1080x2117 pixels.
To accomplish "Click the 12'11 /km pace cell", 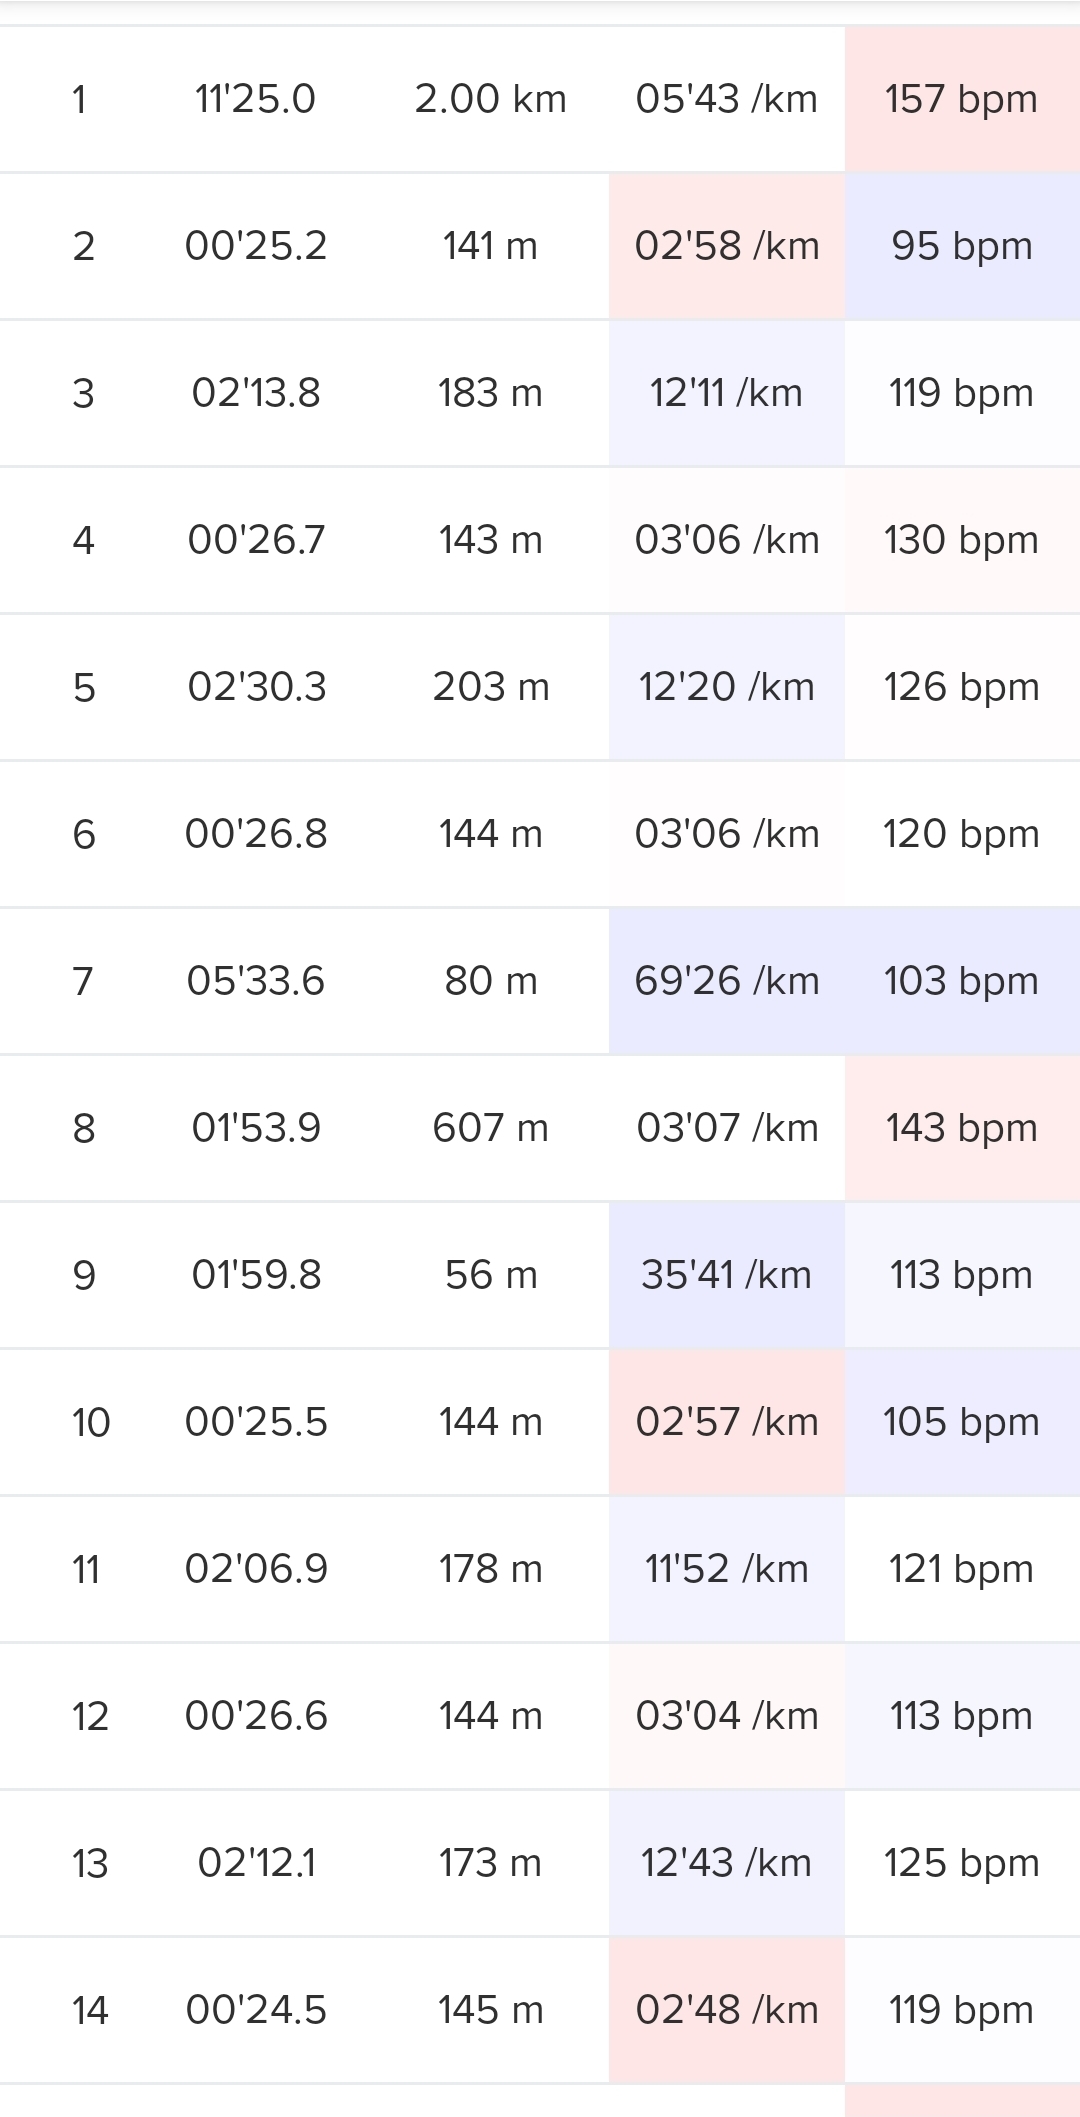I will click(x=727, y=393).
